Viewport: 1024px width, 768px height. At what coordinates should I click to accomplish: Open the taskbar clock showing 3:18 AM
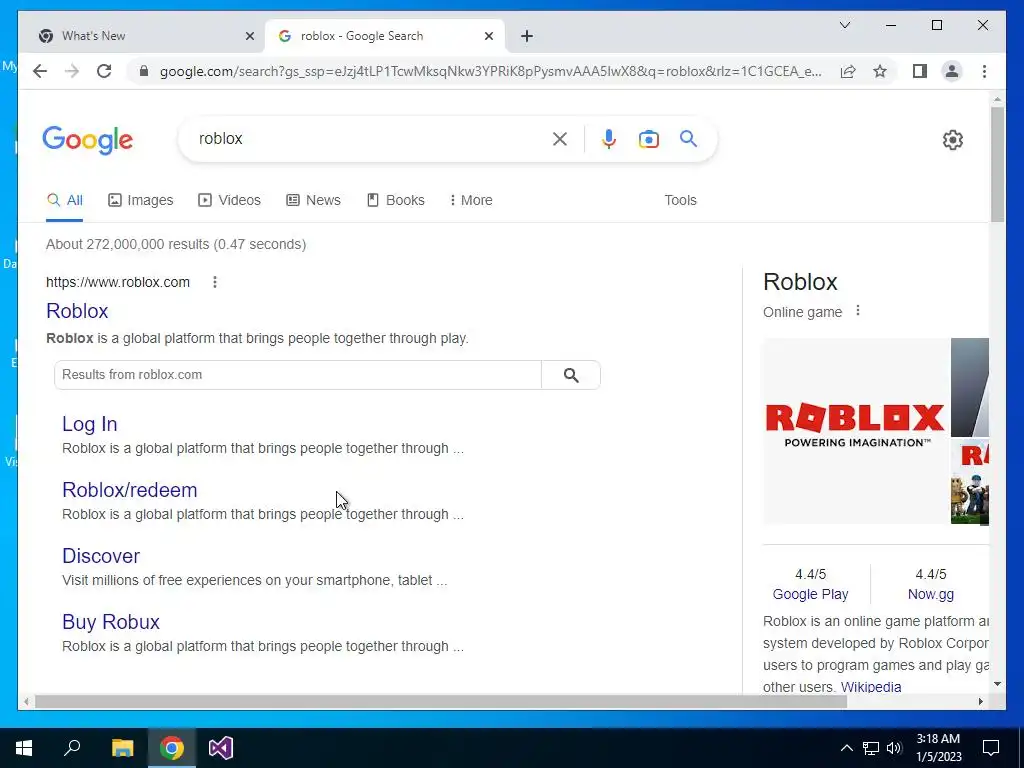pyautogui.click(x=938, y=748)
